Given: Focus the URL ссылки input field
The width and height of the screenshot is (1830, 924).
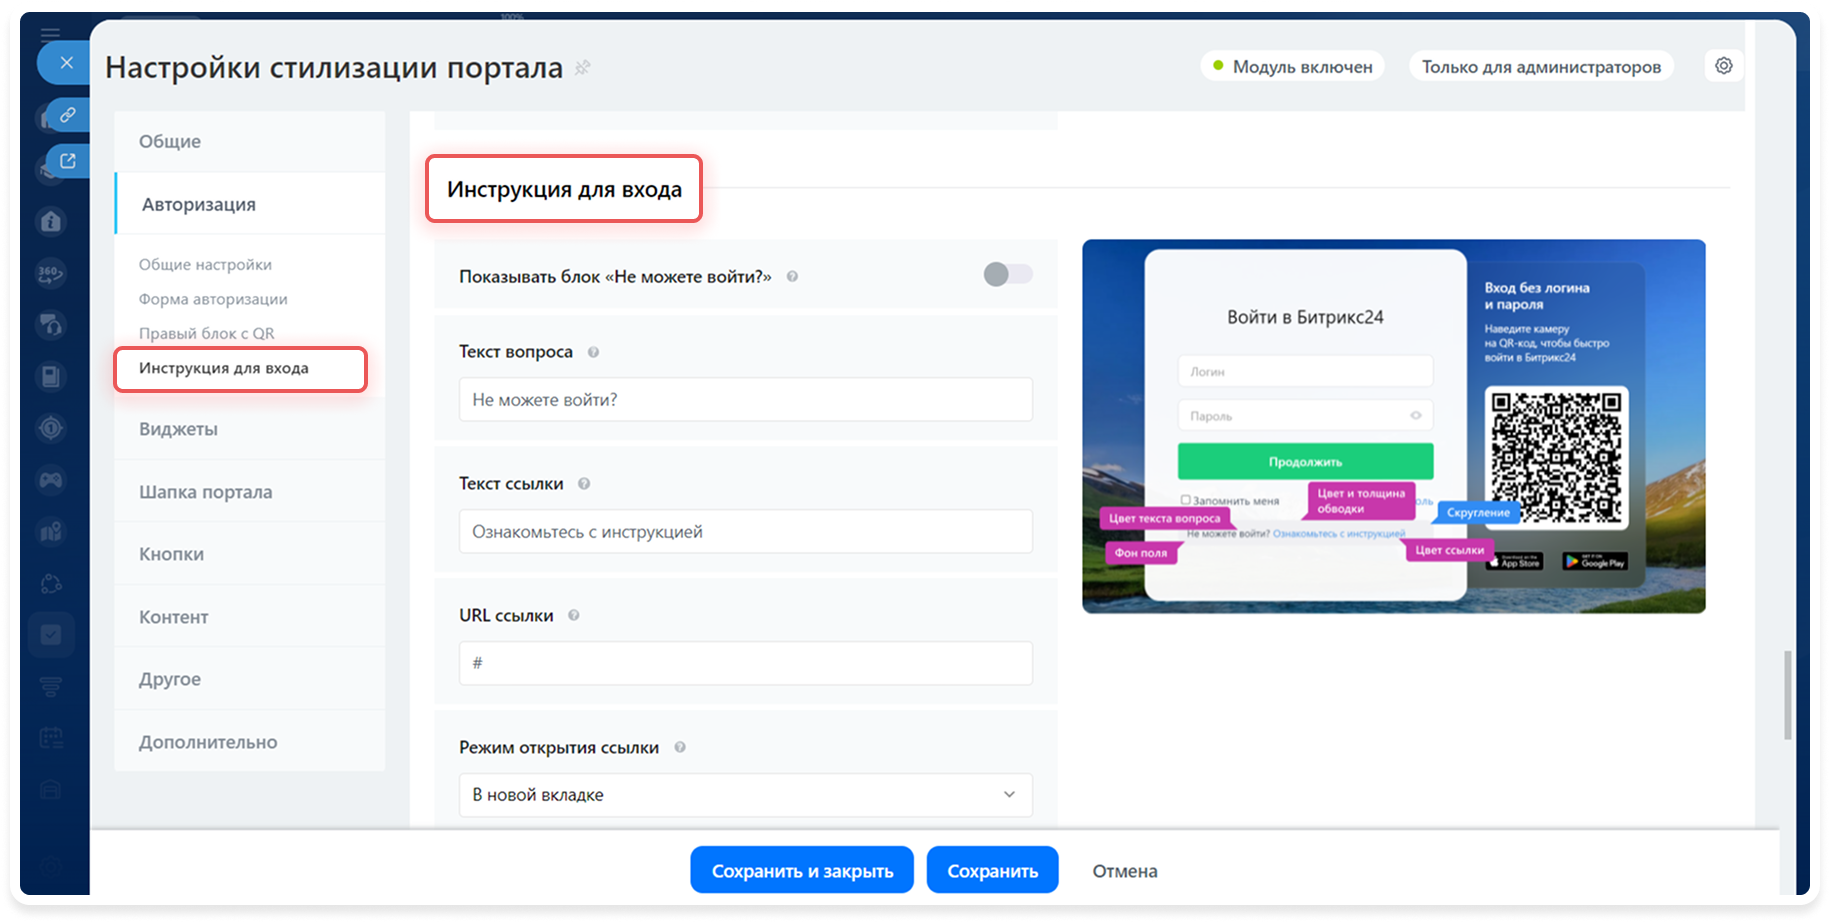Looking at the screenshot, I should tap(746, 663).
